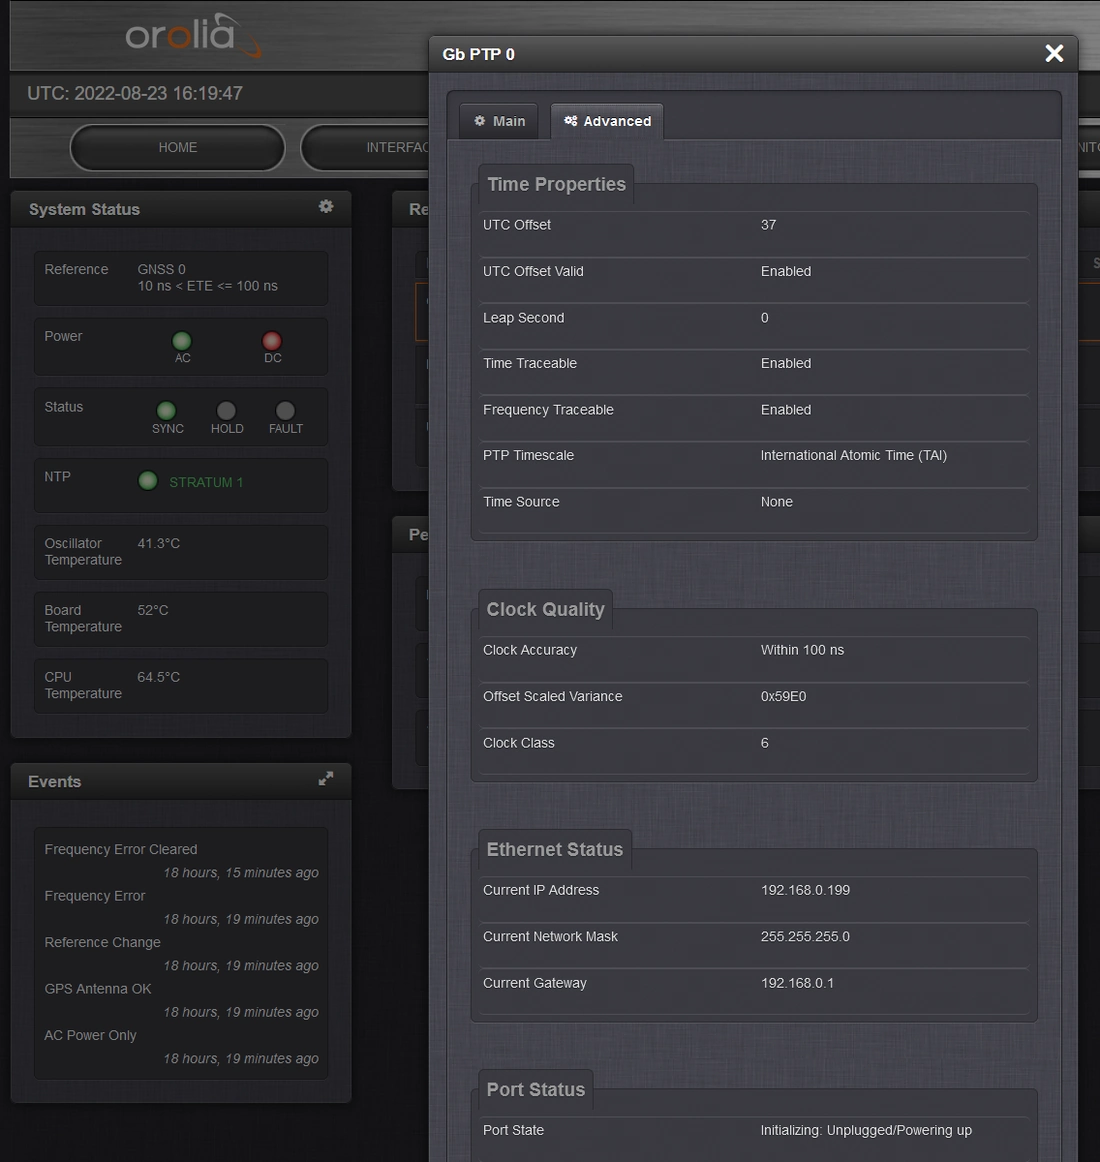Click the Clock Quality section heading

coord(546,609)
